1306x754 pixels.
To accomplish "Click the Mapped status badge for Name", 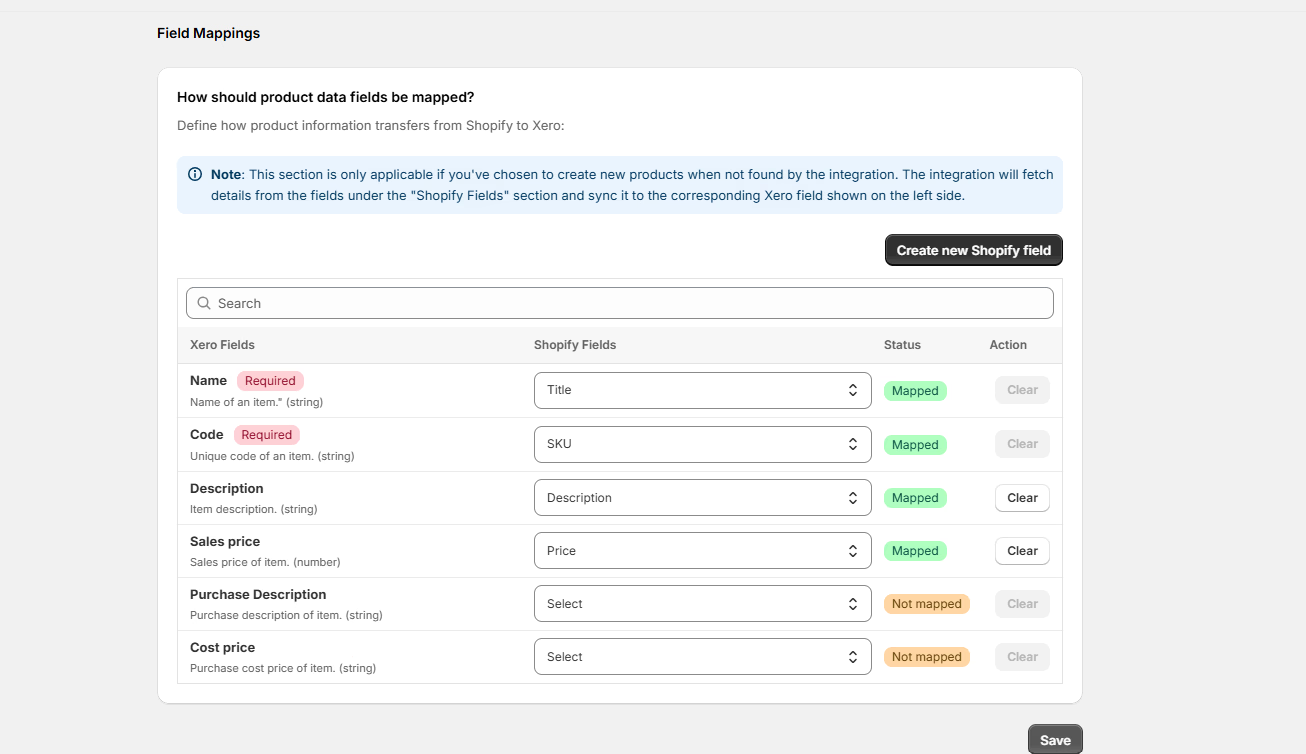I will coord(915,391).
